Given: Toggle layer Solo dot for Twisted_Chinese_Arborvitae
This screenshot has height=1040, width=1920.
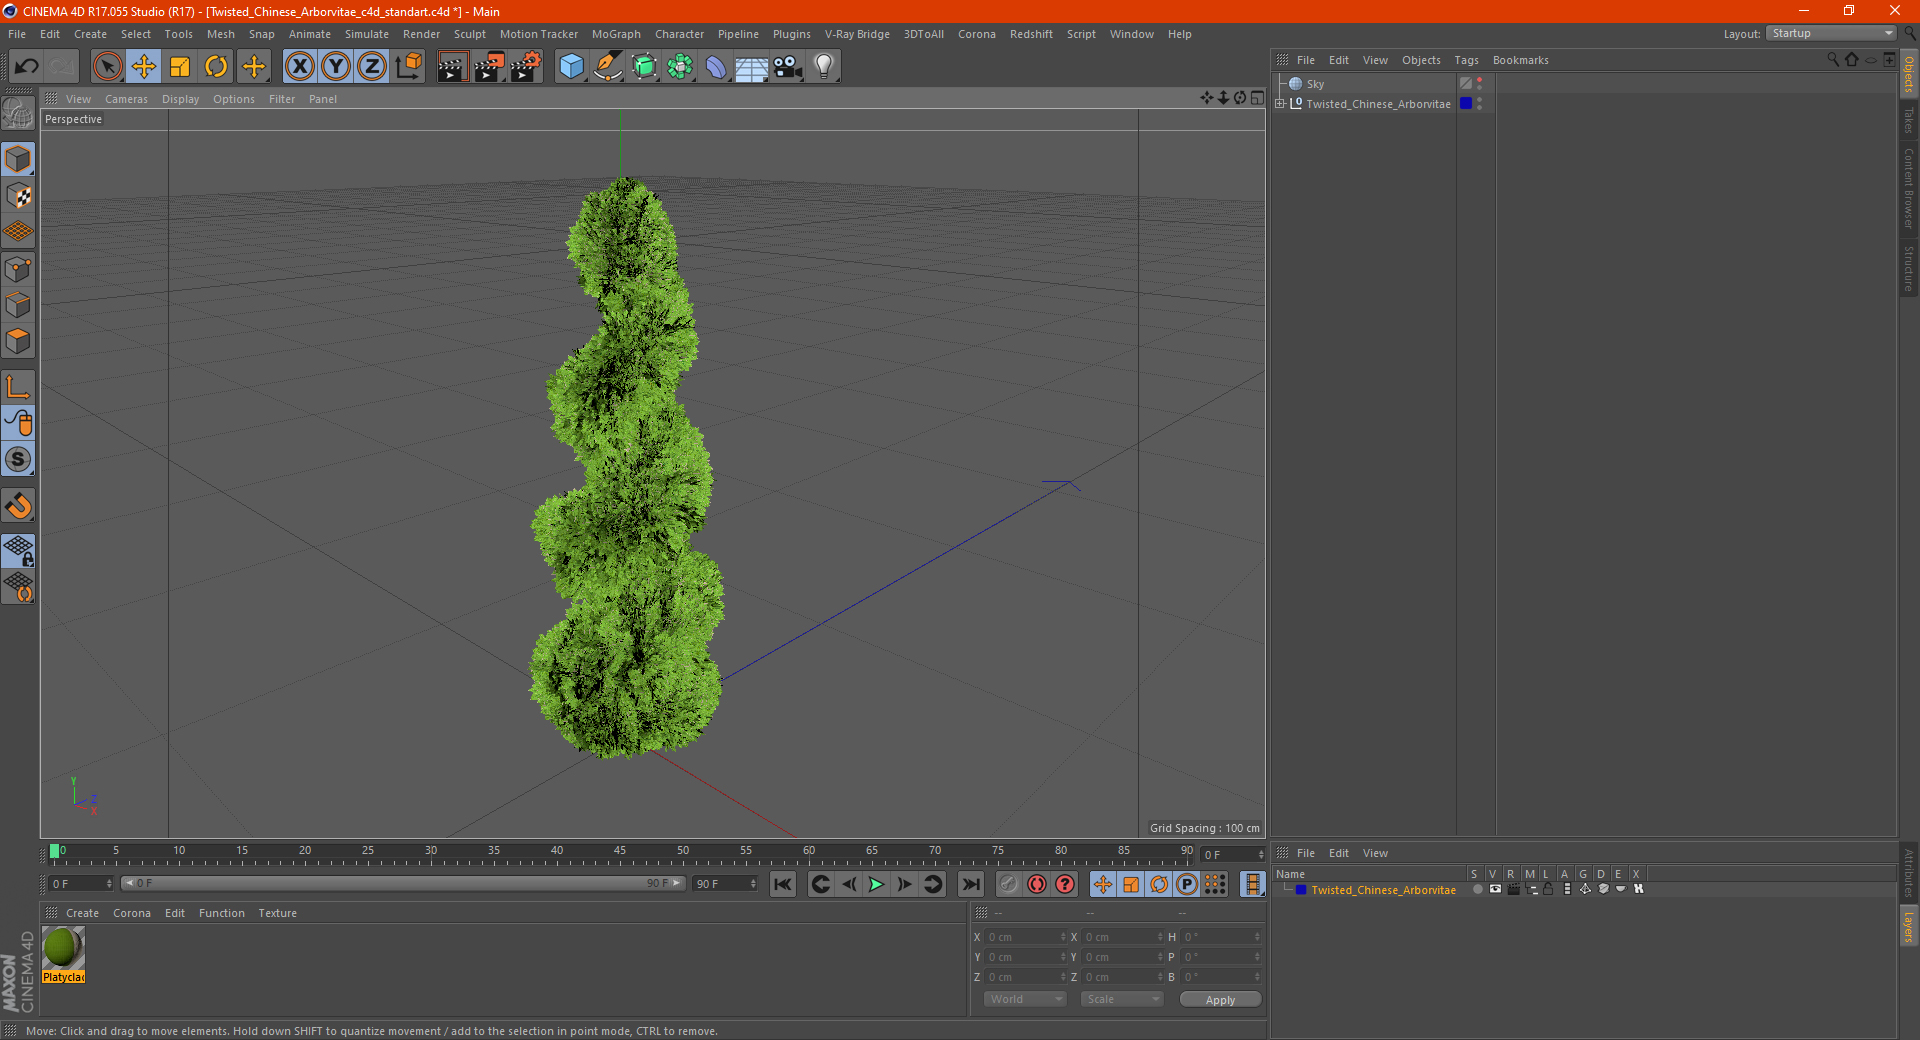Looking at the screenshot, I should (1477, 889).
